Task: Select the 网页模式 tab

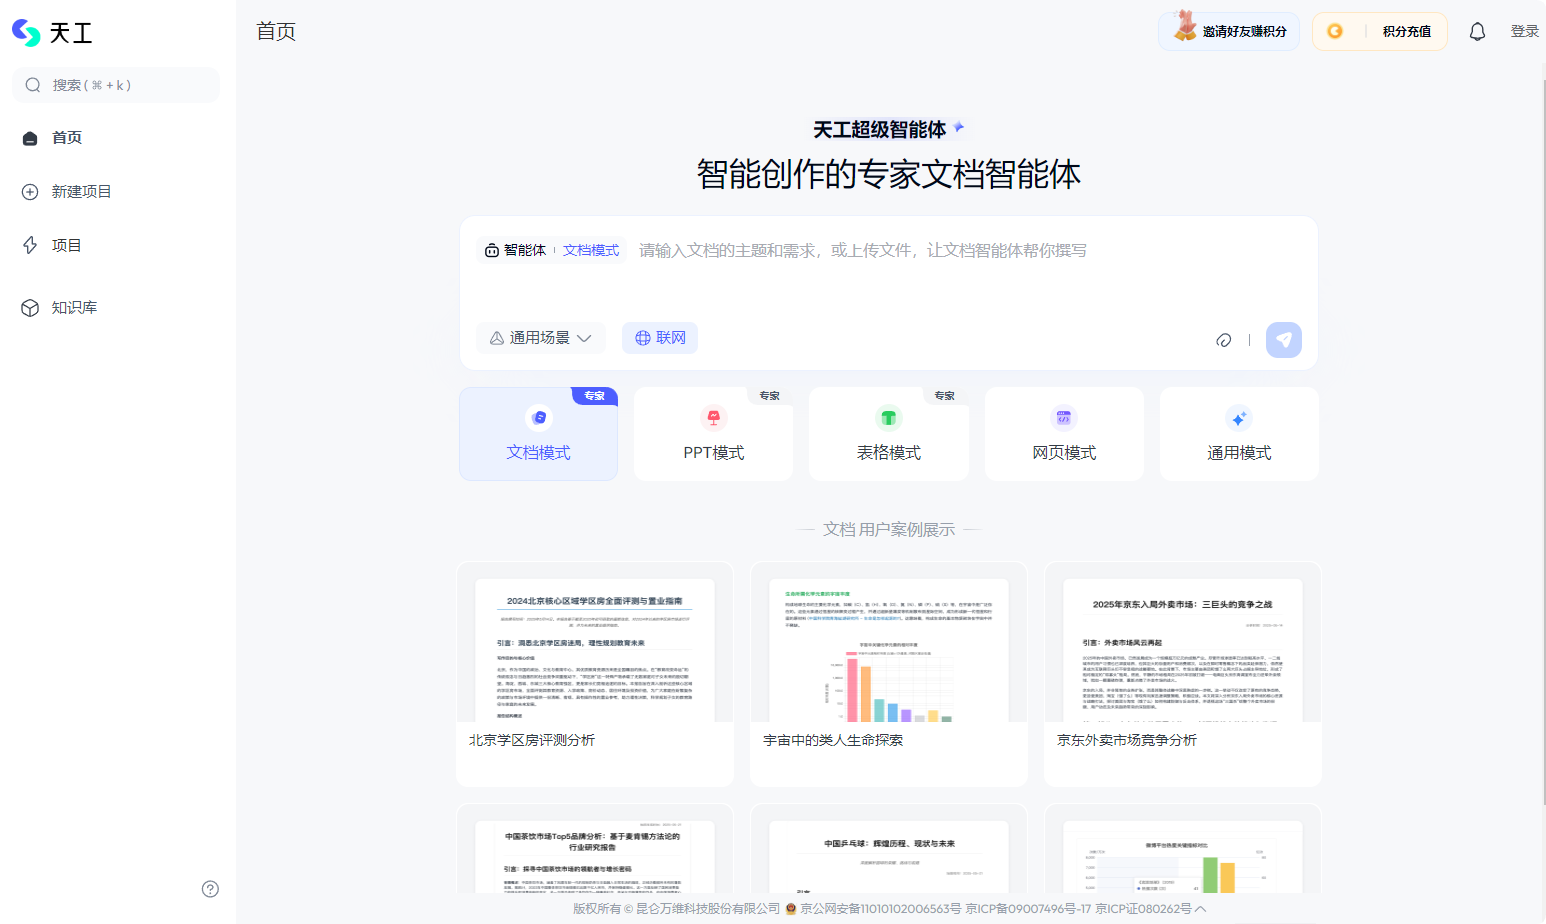Action: (1064, 434)
